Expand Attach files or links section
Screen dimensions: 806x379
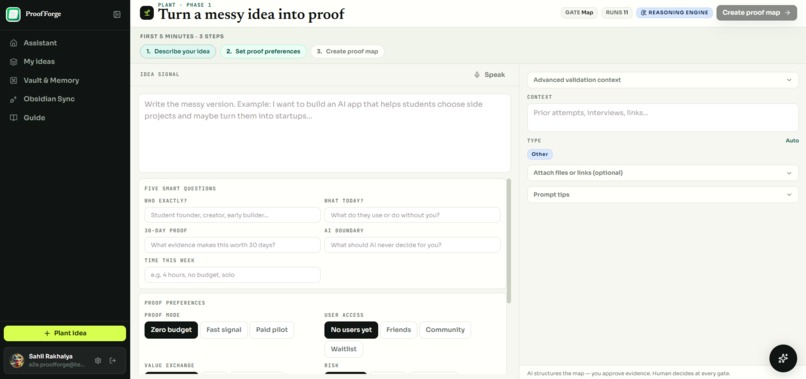[663, 173]
